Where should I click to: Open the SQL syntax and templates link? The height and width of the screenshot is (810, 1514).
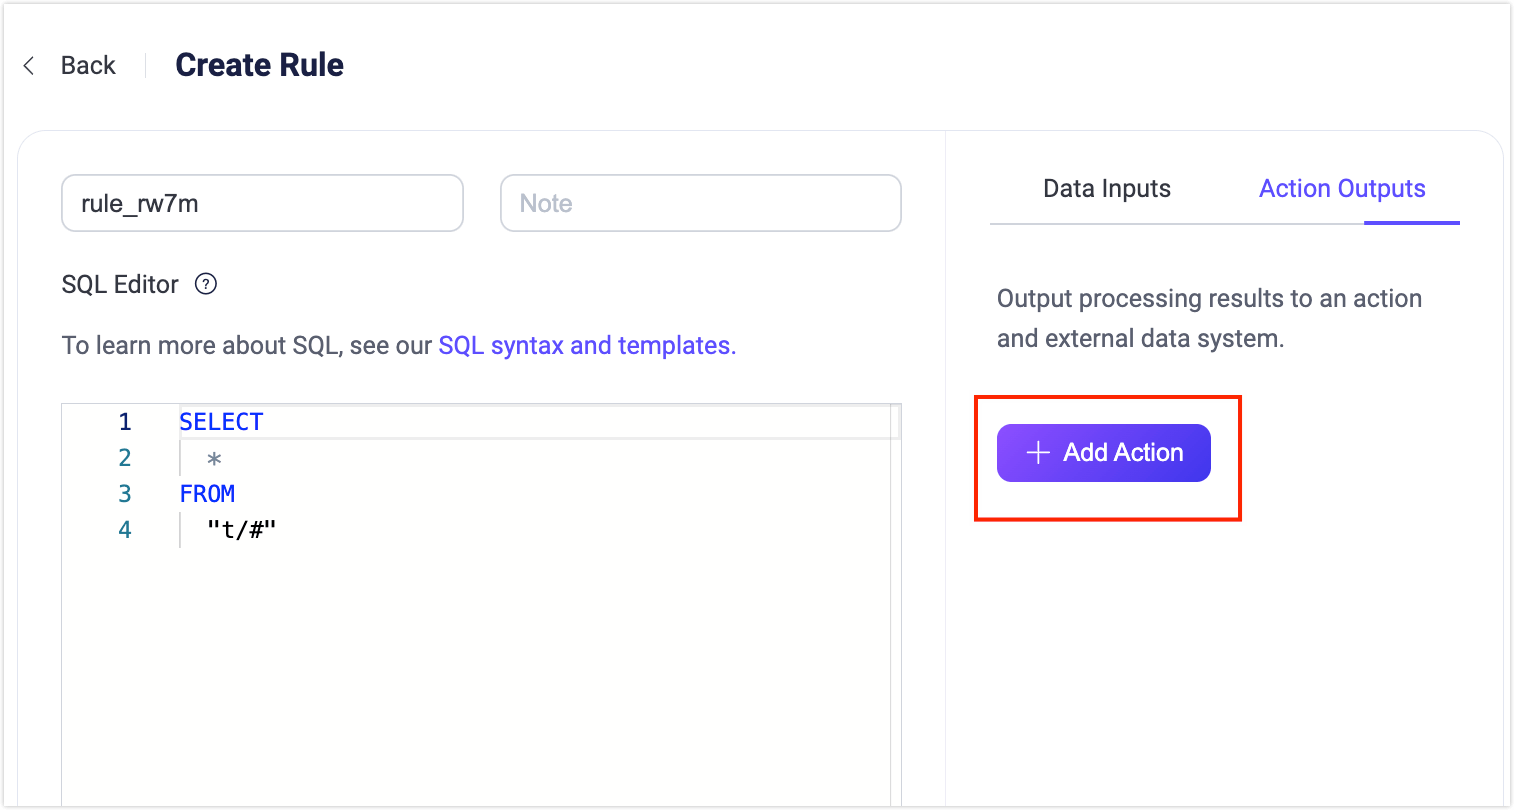tap(587, 346)
